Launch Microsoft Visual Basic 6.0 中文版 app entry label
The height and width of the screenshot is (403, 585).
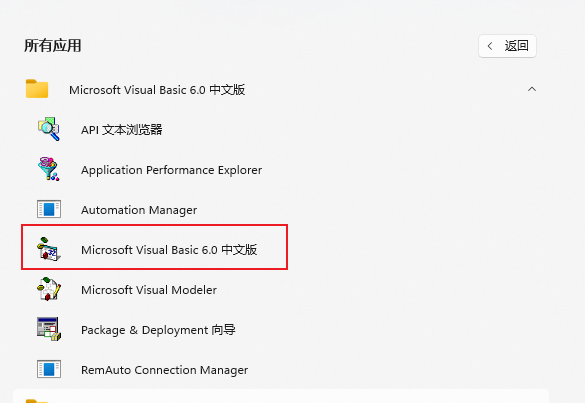tap(169, 250)
